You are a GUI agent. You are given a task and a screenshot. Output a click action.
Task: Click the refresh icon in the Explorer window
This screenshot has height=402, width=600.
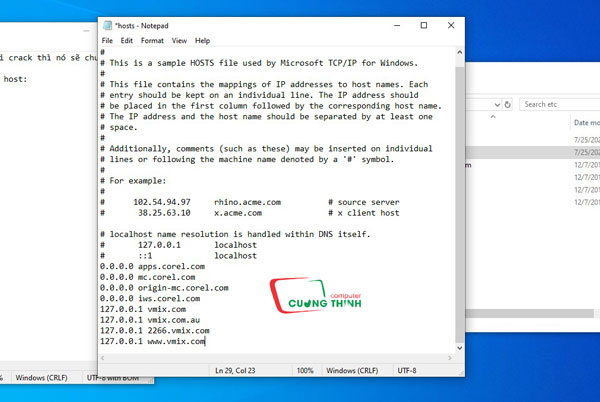(x=507, y=104)
